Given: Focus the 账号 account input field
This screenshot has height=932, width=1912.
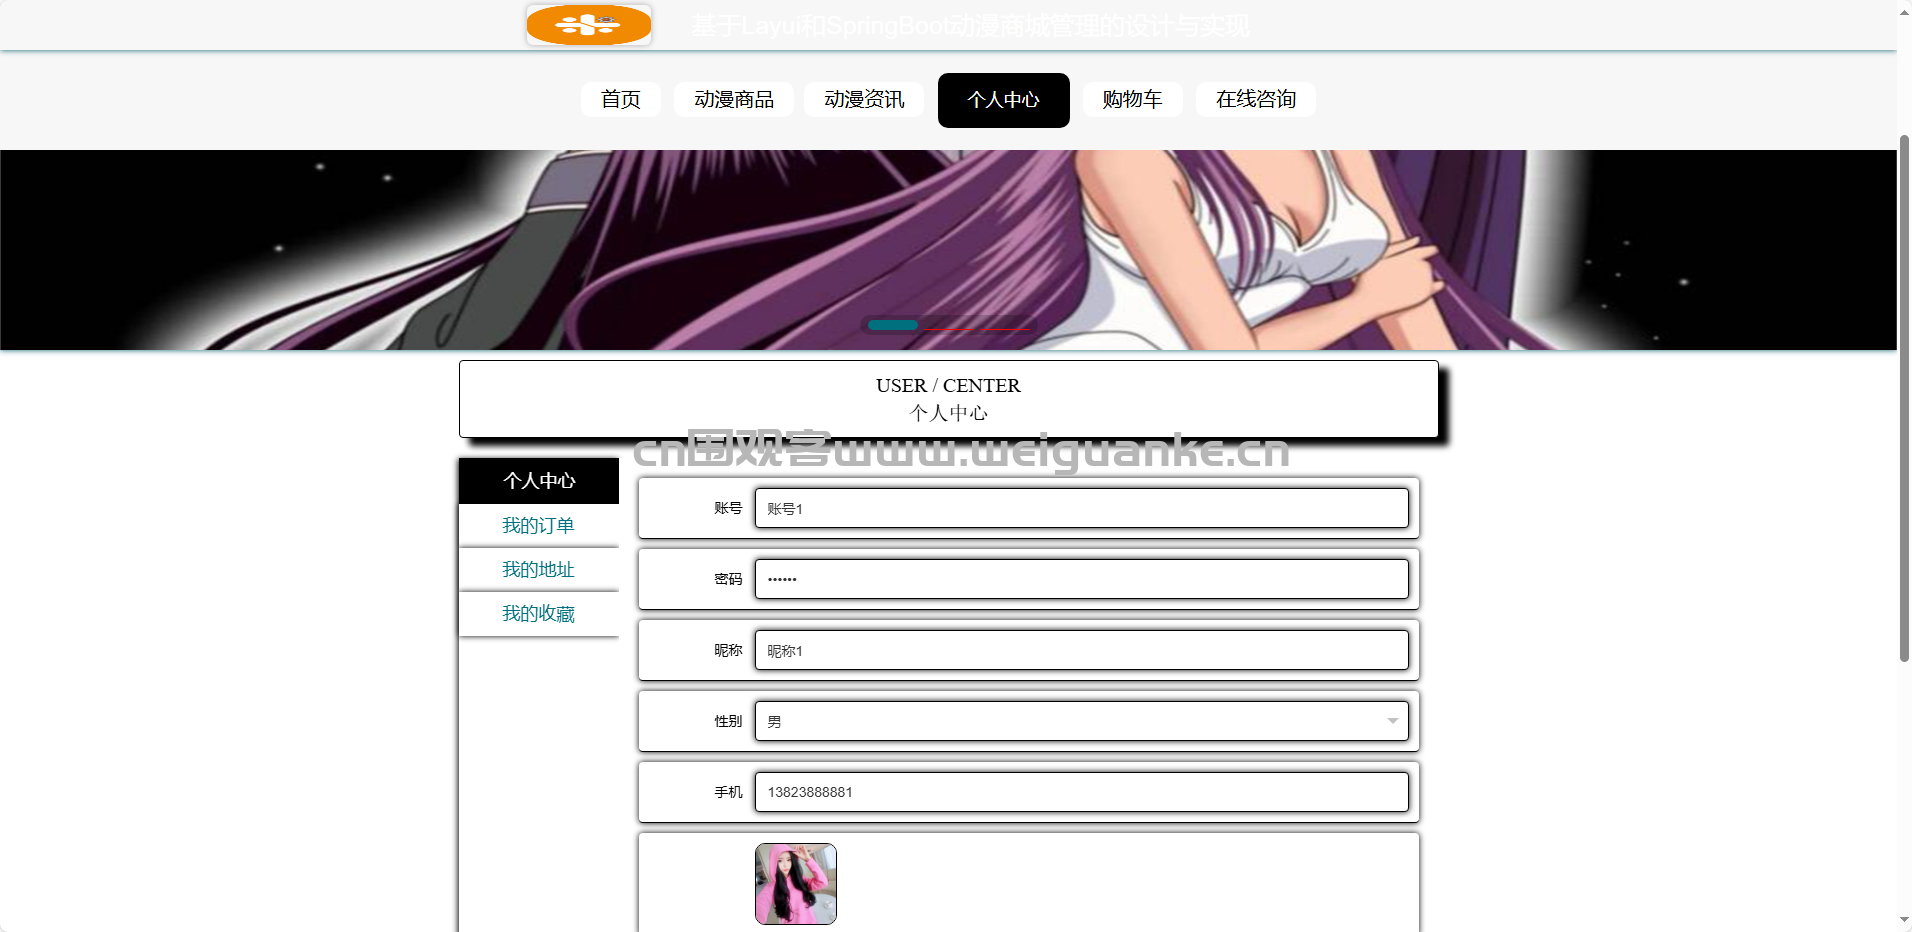Looking at the screenshot, I should (x=1082, y=508).
